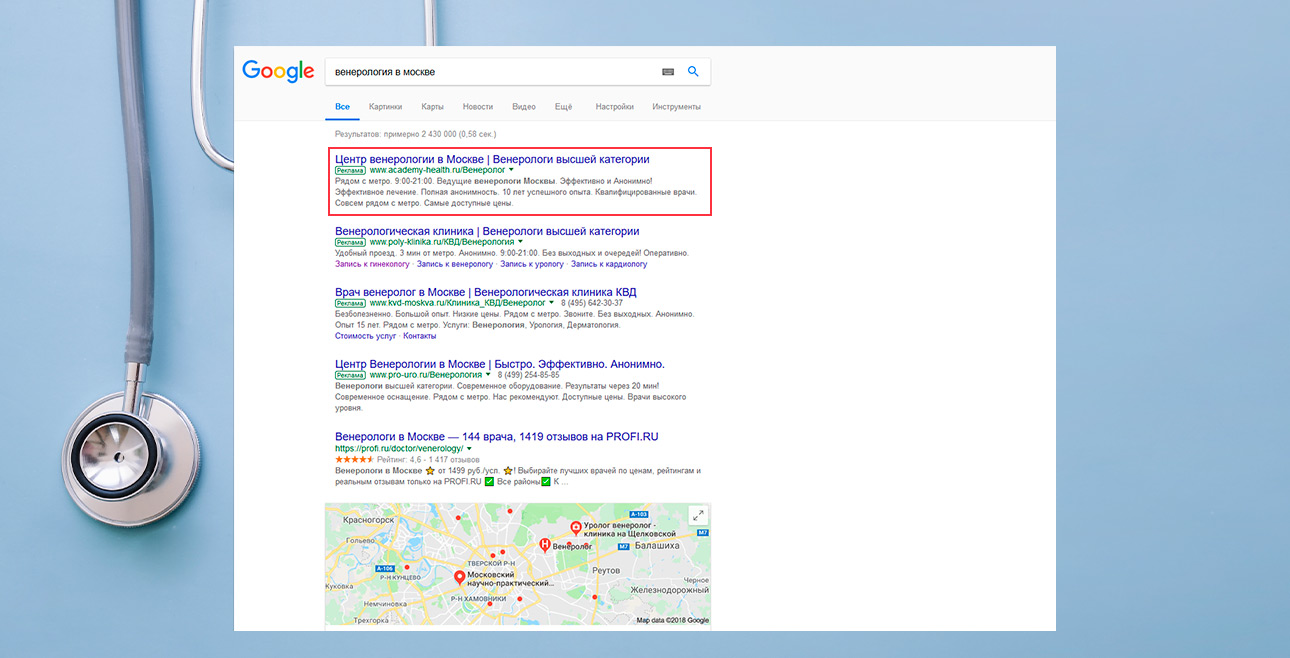
Task: Click the Венеролог map marker
Action: pos(545,545)
